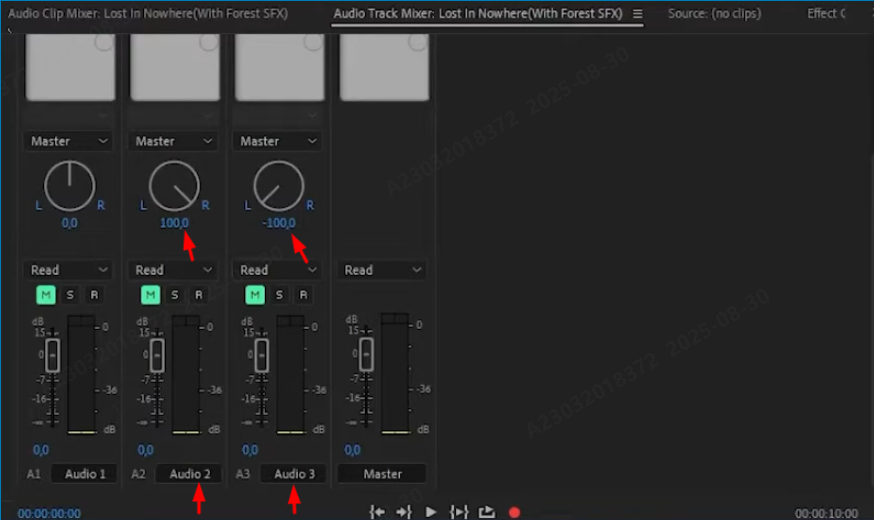Click Audio 2 volume value 0,0
874x520 pixels.
(145, 450)
